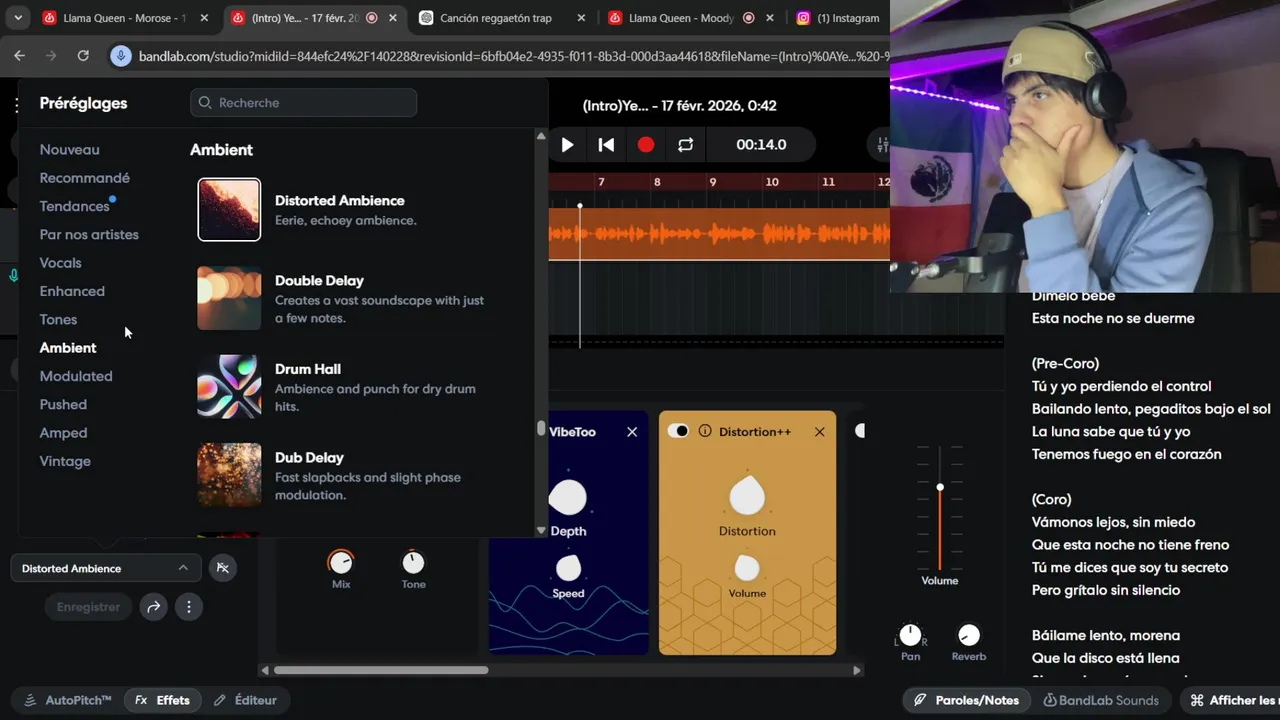1280x720 pixels.
Task: Select the Tendances preset category
Action: click(x=74, y=206)
